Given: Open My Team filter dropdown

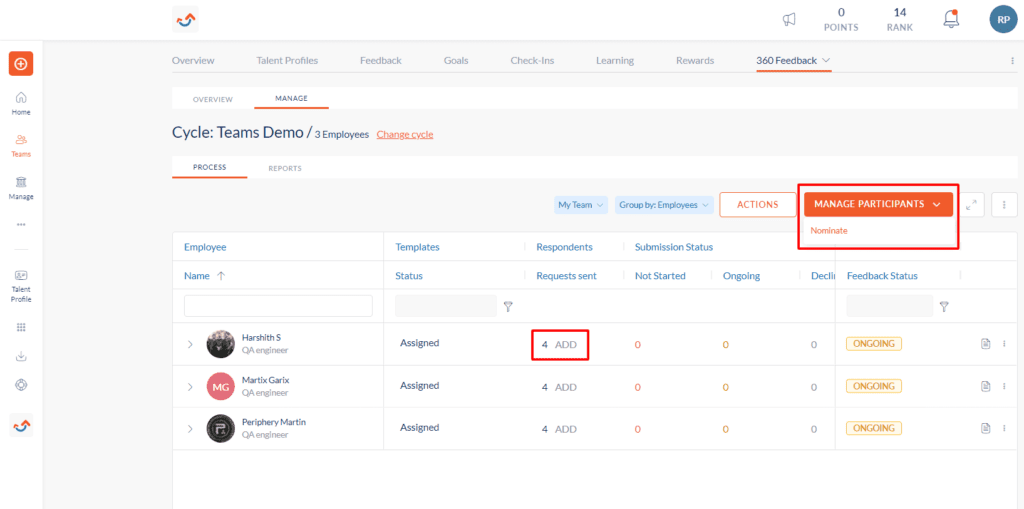Looking at the screenshot, I should 581,205.
